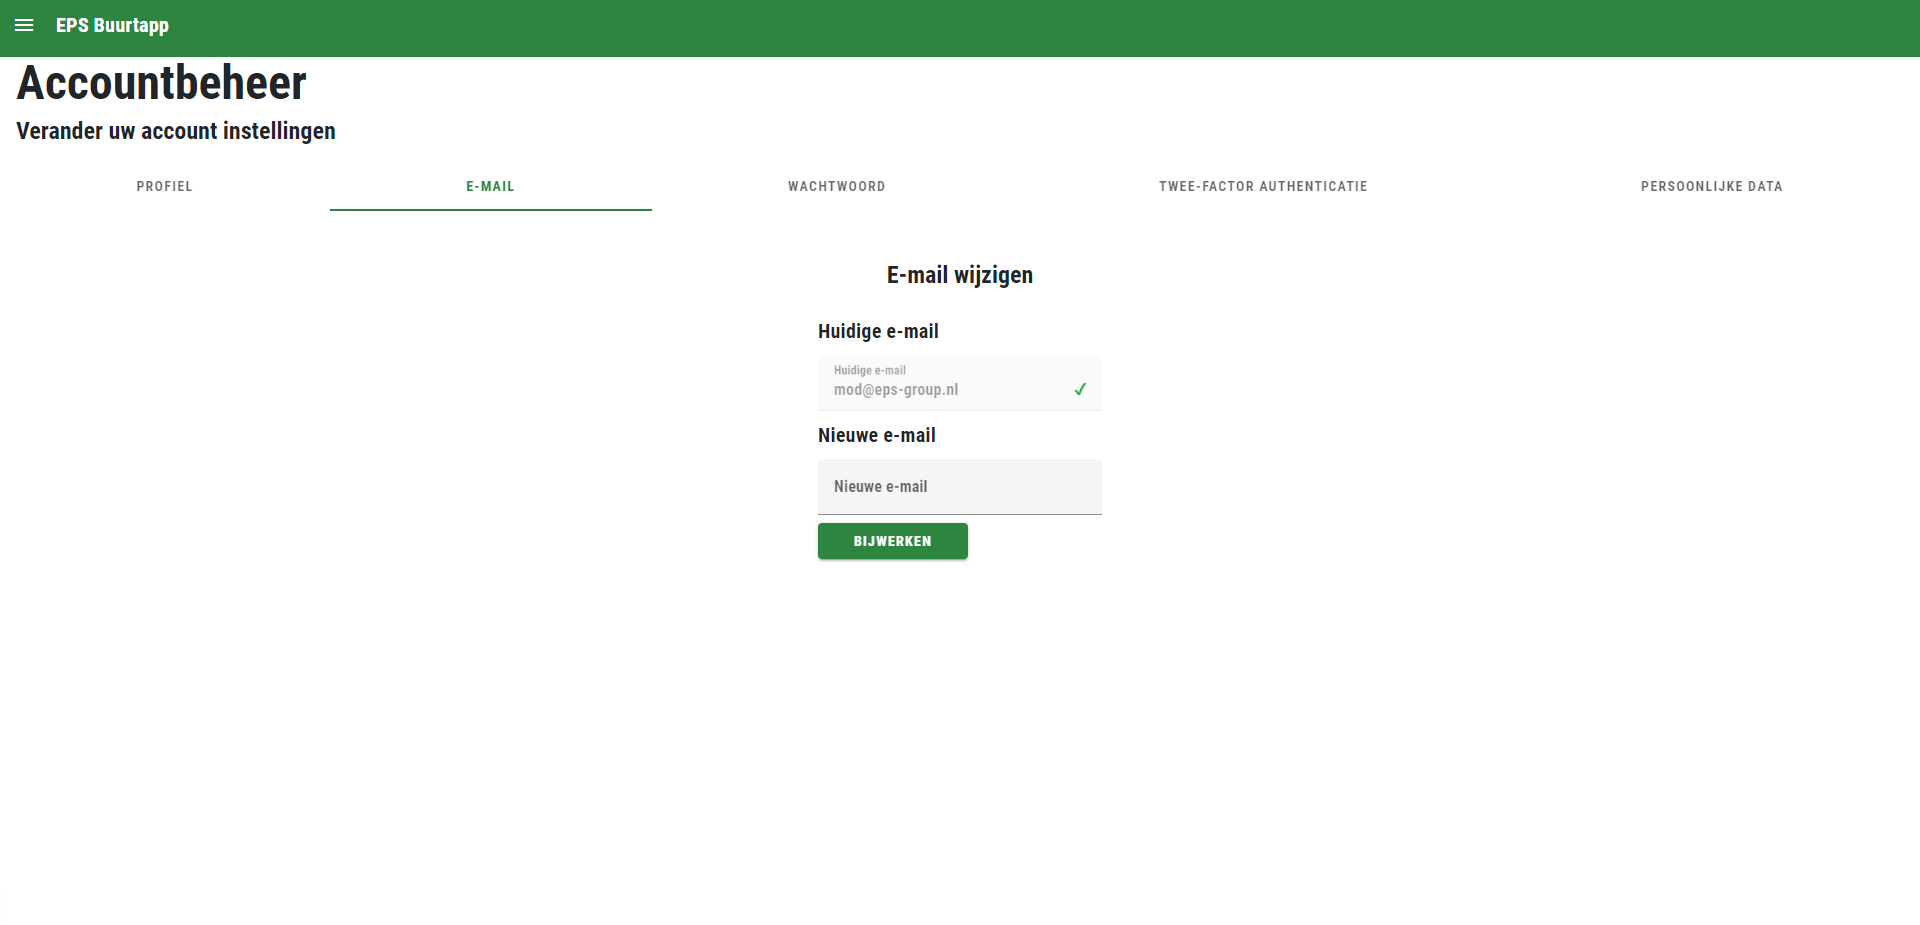Viewport: 1920px width, 925px height.
Task: Switch to the Profiel tab
Action: point(165,186)
